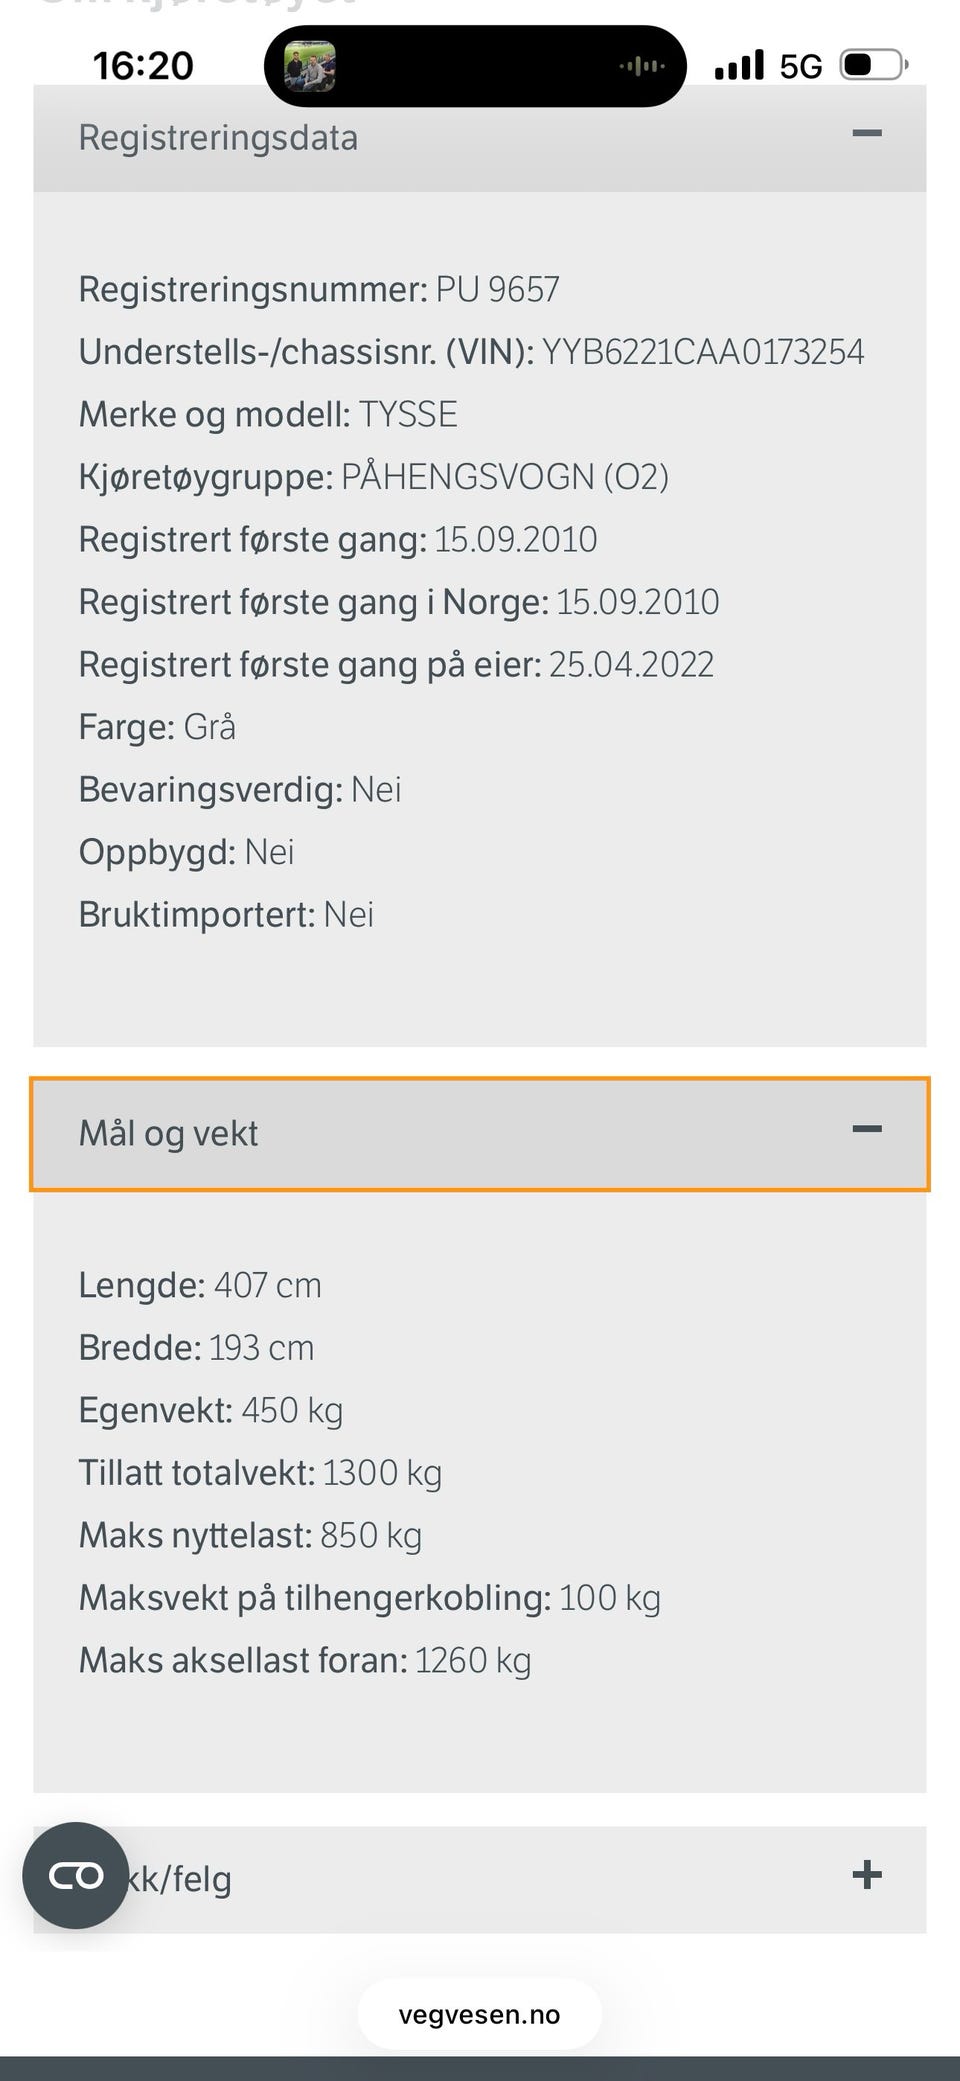Viewport: 960px width, 2081px height.
Task: Tap the Merke og modell TYSSE value
Action: (408, 414)
